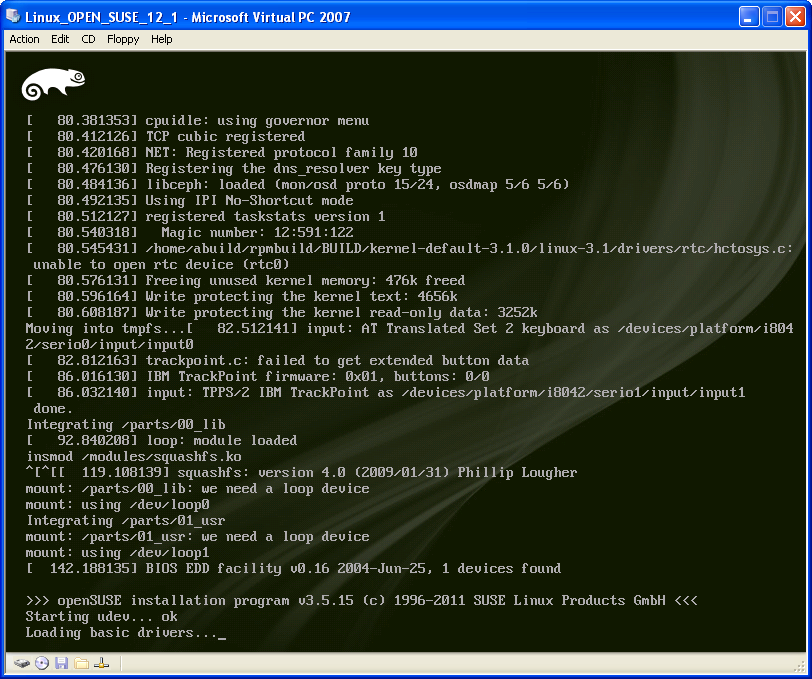Click 'Starting udev... ok' line
Viewport: 812px width, 679px height.
pyautogui.click(x=102, y=617)
